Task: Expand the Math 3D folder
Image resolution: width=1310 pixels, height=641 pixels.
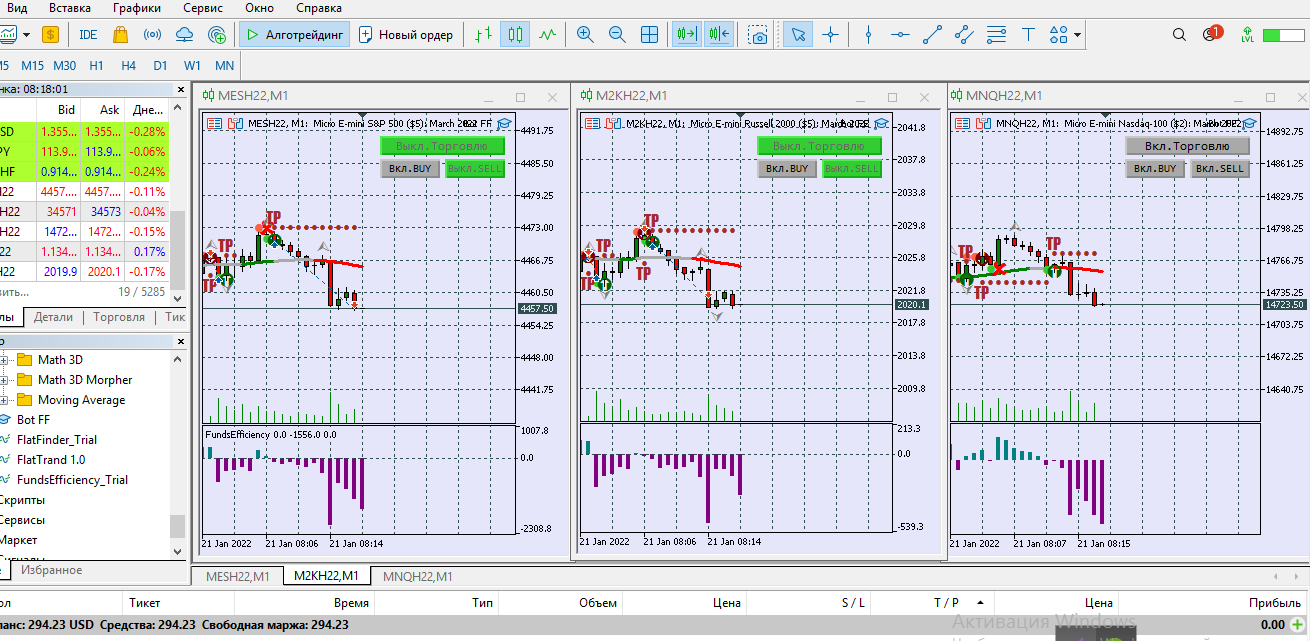Action: [x=4, y=360]
